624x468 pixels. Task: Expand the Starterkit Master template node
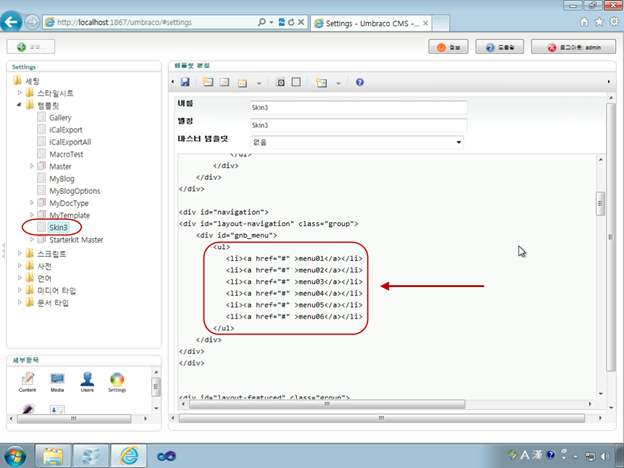(x=32, y=239)
